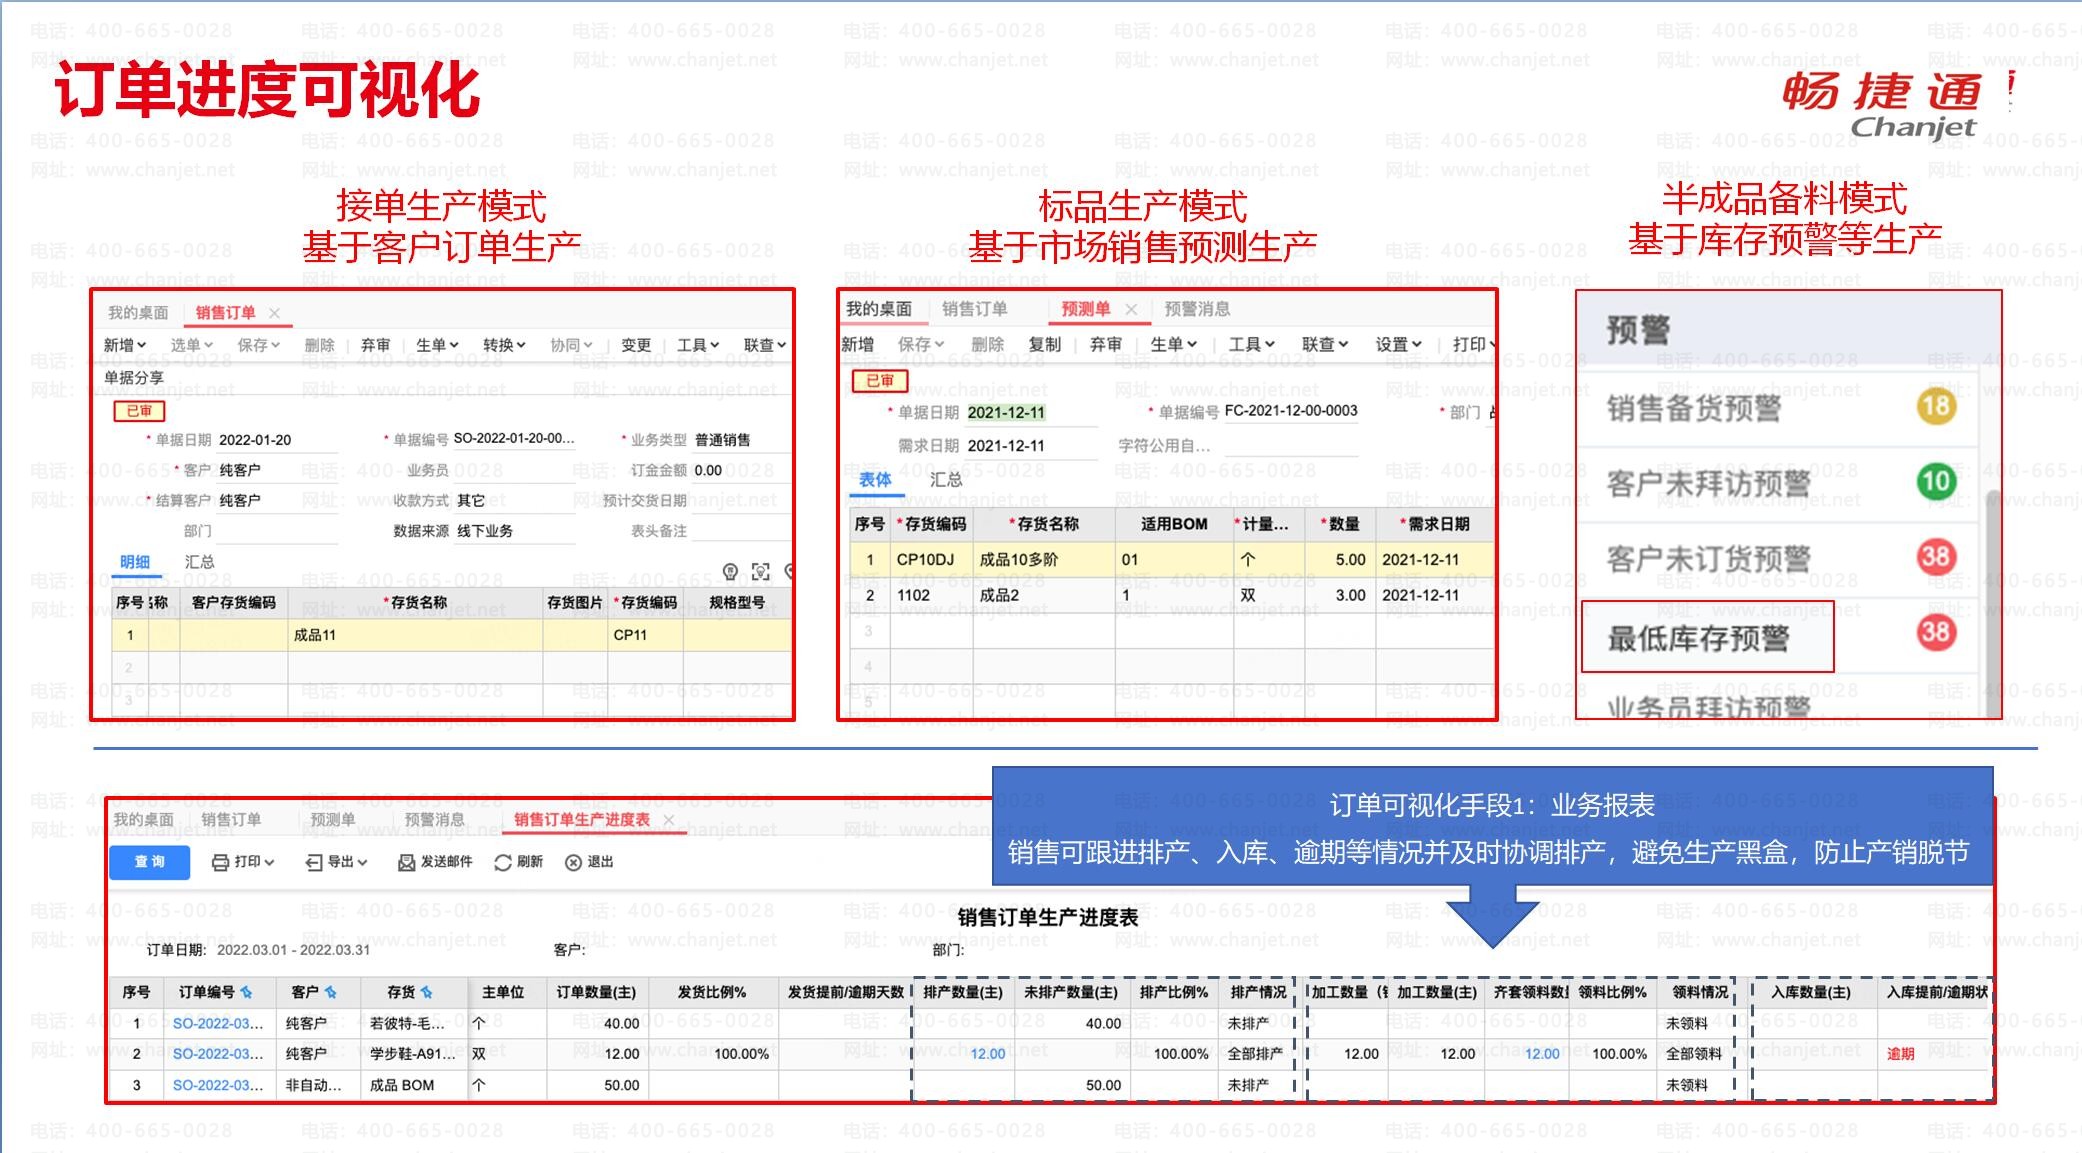The width and height of the screenshot is (2082, 1153).
Task: Click the 销售备货预警 alert item
Action: click(1693, 408)
